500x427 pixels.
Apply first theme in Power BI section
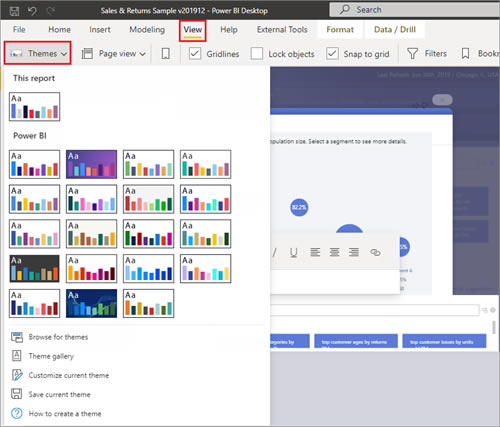click(x=34, y=164)
